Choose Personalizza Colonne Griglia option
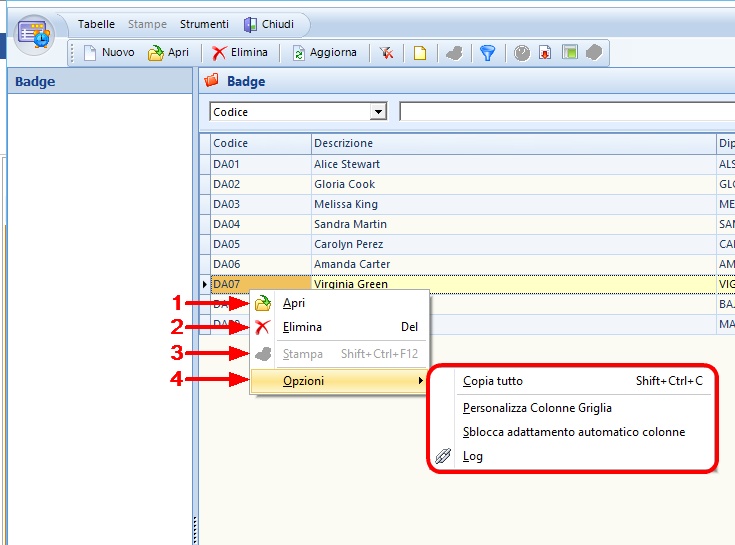735x545 pixels. tap(537, 407)
